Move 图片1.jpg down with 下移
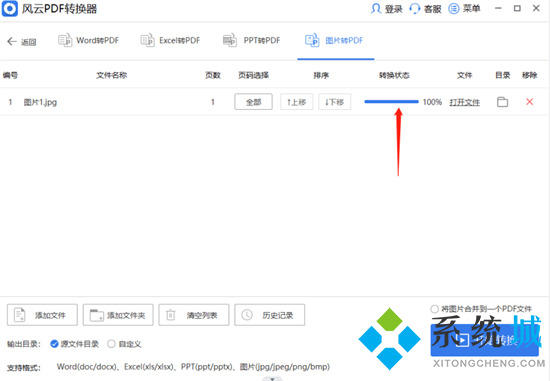The width and height of the screenshot is (550, 381). (335, 102)
